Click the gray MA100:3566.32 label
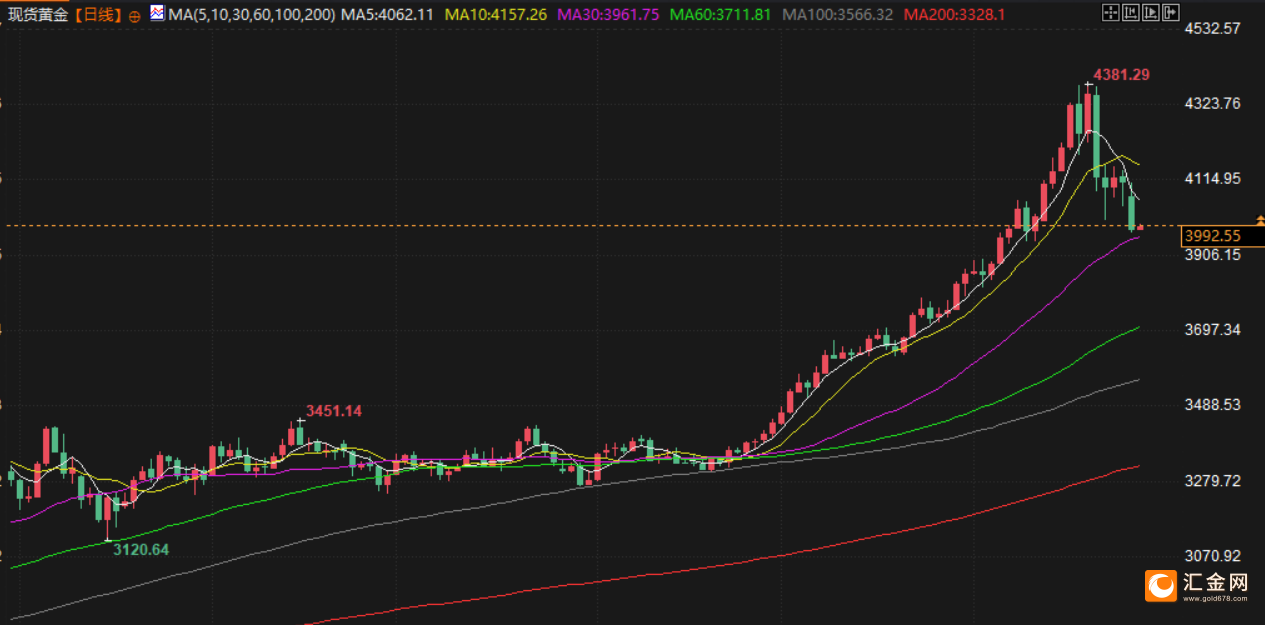The height and width of the screenshot is (625, 1265). click(837, 14)
